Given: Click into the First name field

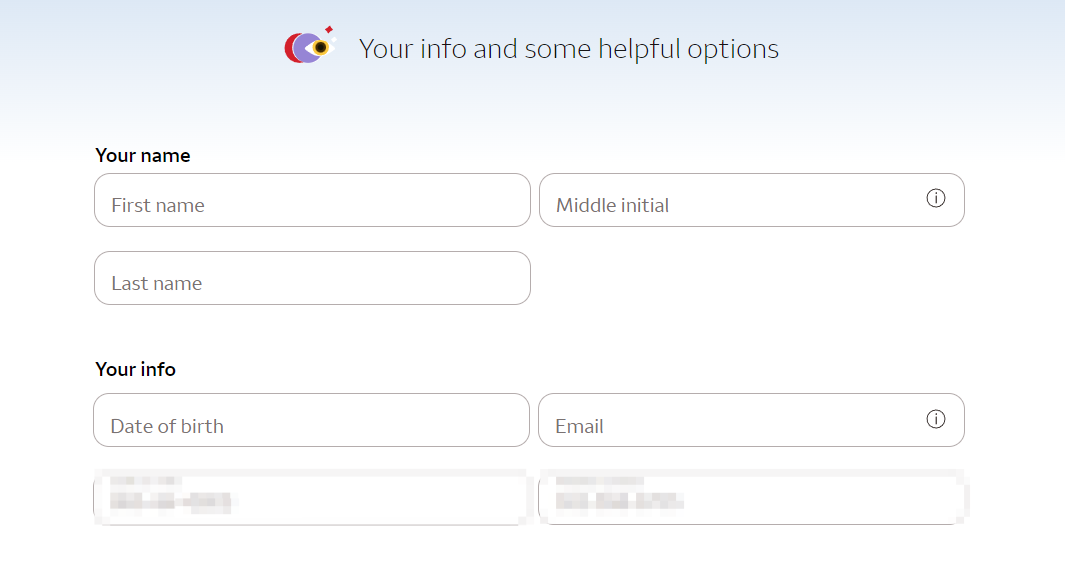Looking at the screenshot, I should (312, 200).
